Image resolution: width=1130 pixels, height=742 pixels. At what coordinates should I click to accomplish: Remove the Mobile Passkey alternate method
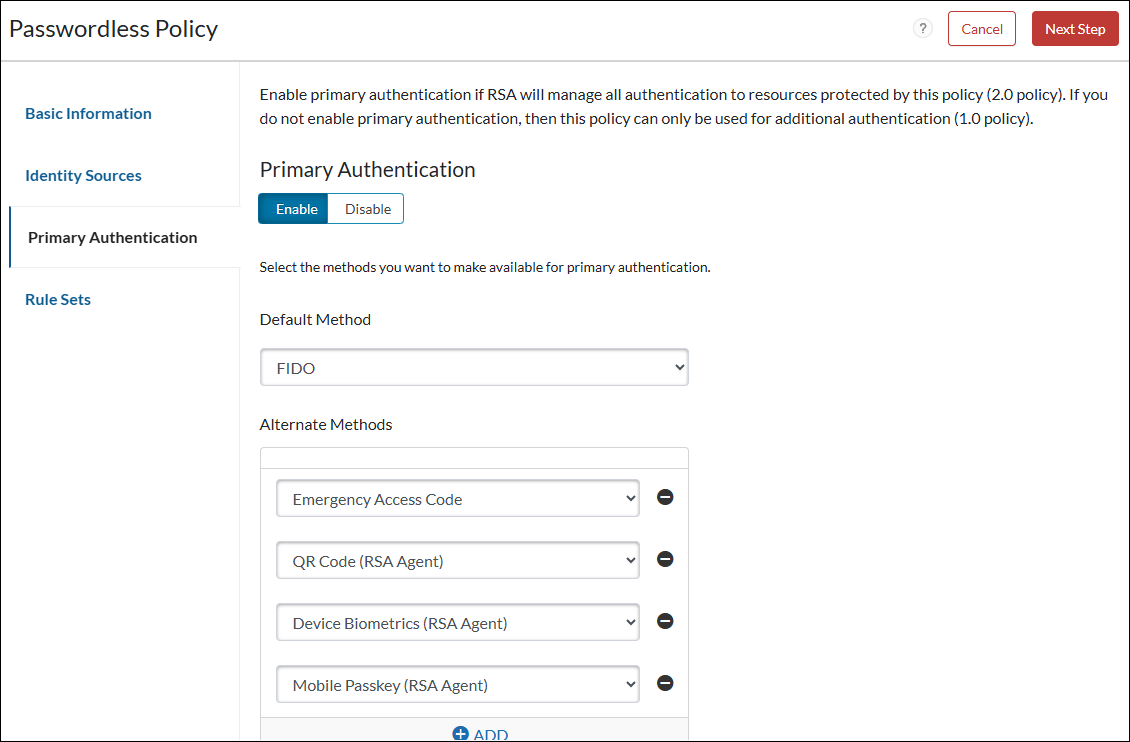click(x=665, y=683)
